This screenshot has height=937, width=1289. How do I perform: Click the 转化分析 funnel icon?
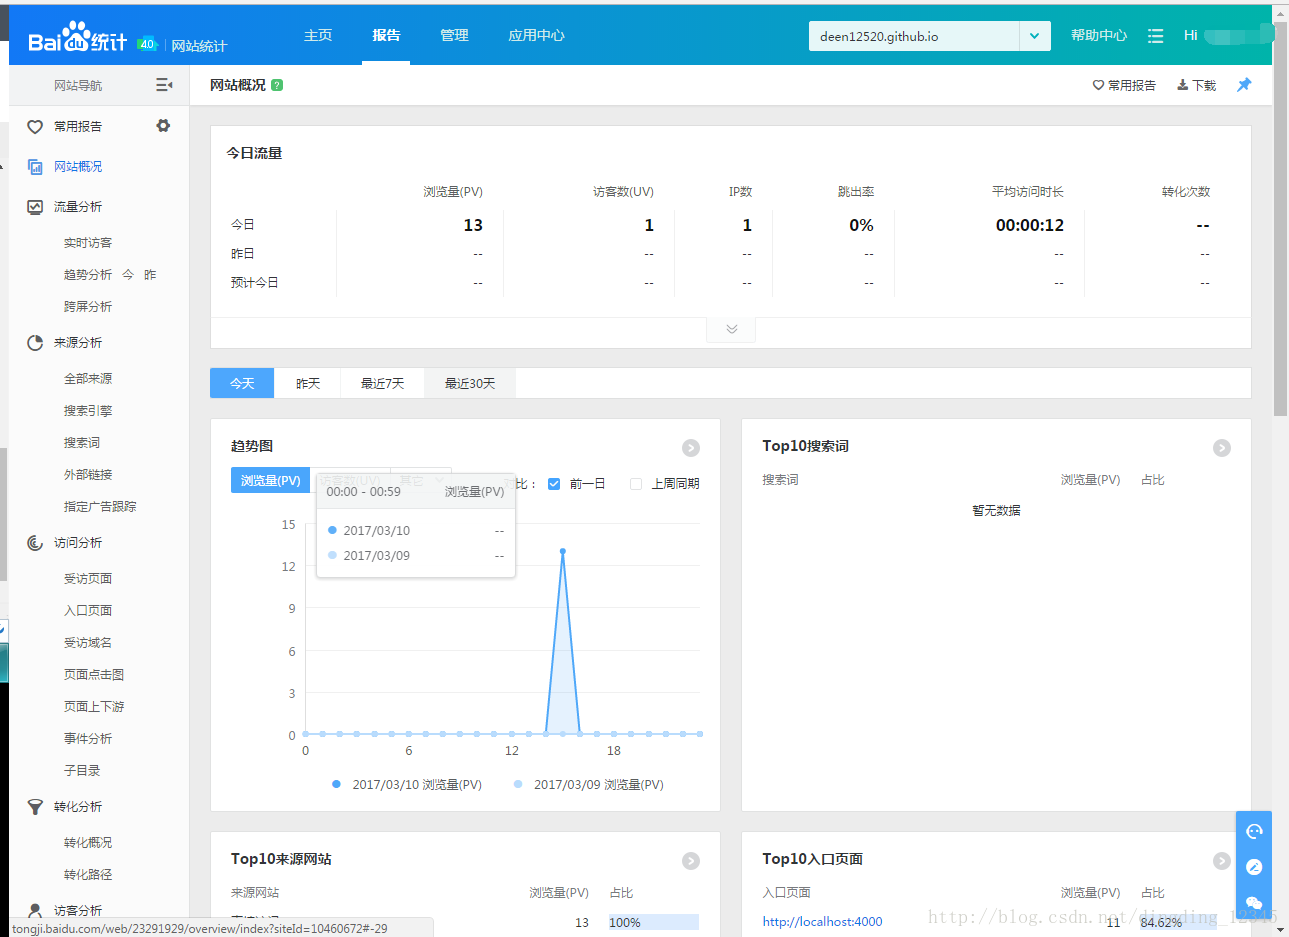pyautogui.click(x=35, y=807)
